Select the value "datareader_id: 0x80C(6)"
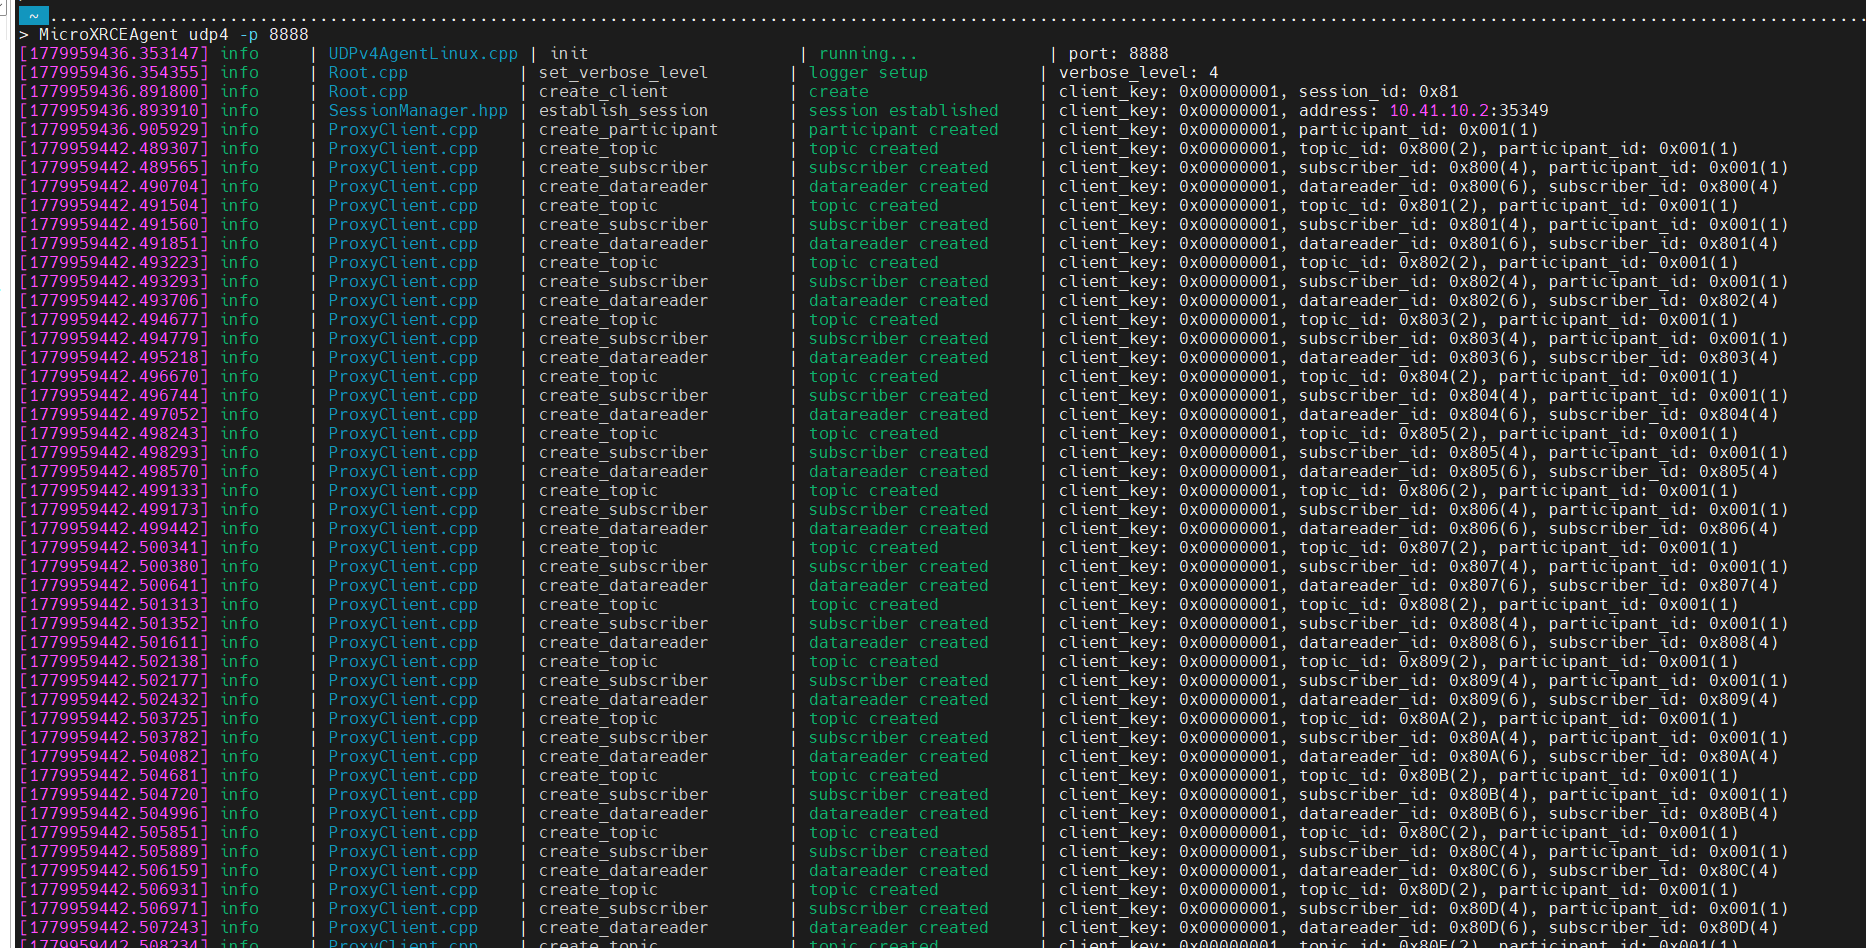Screen dimensions: 1866x948 (1413, 870)
